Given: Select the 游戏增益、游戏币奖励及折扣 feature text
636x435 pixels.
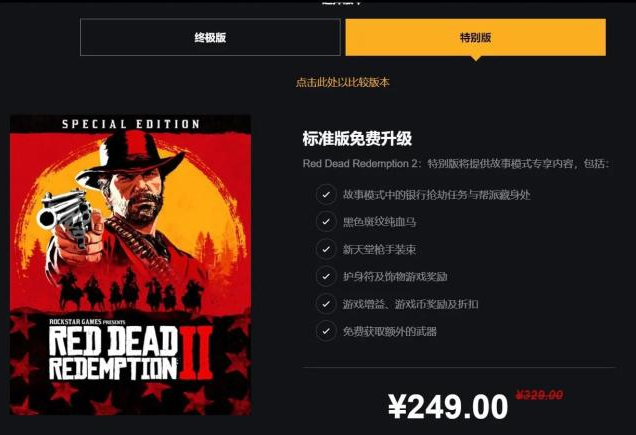Looking at the screenshot, I should 410,304.
